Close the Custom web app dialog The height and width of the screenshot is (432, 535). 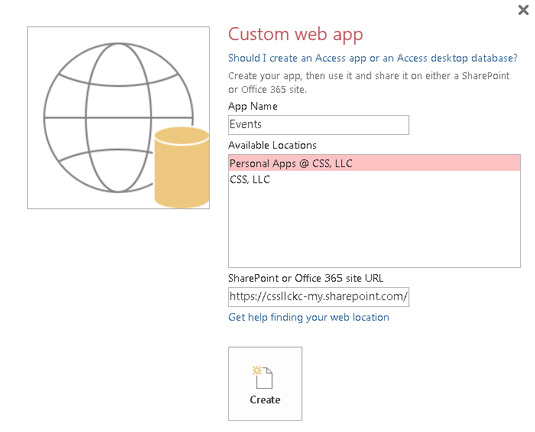coord(523,10)
